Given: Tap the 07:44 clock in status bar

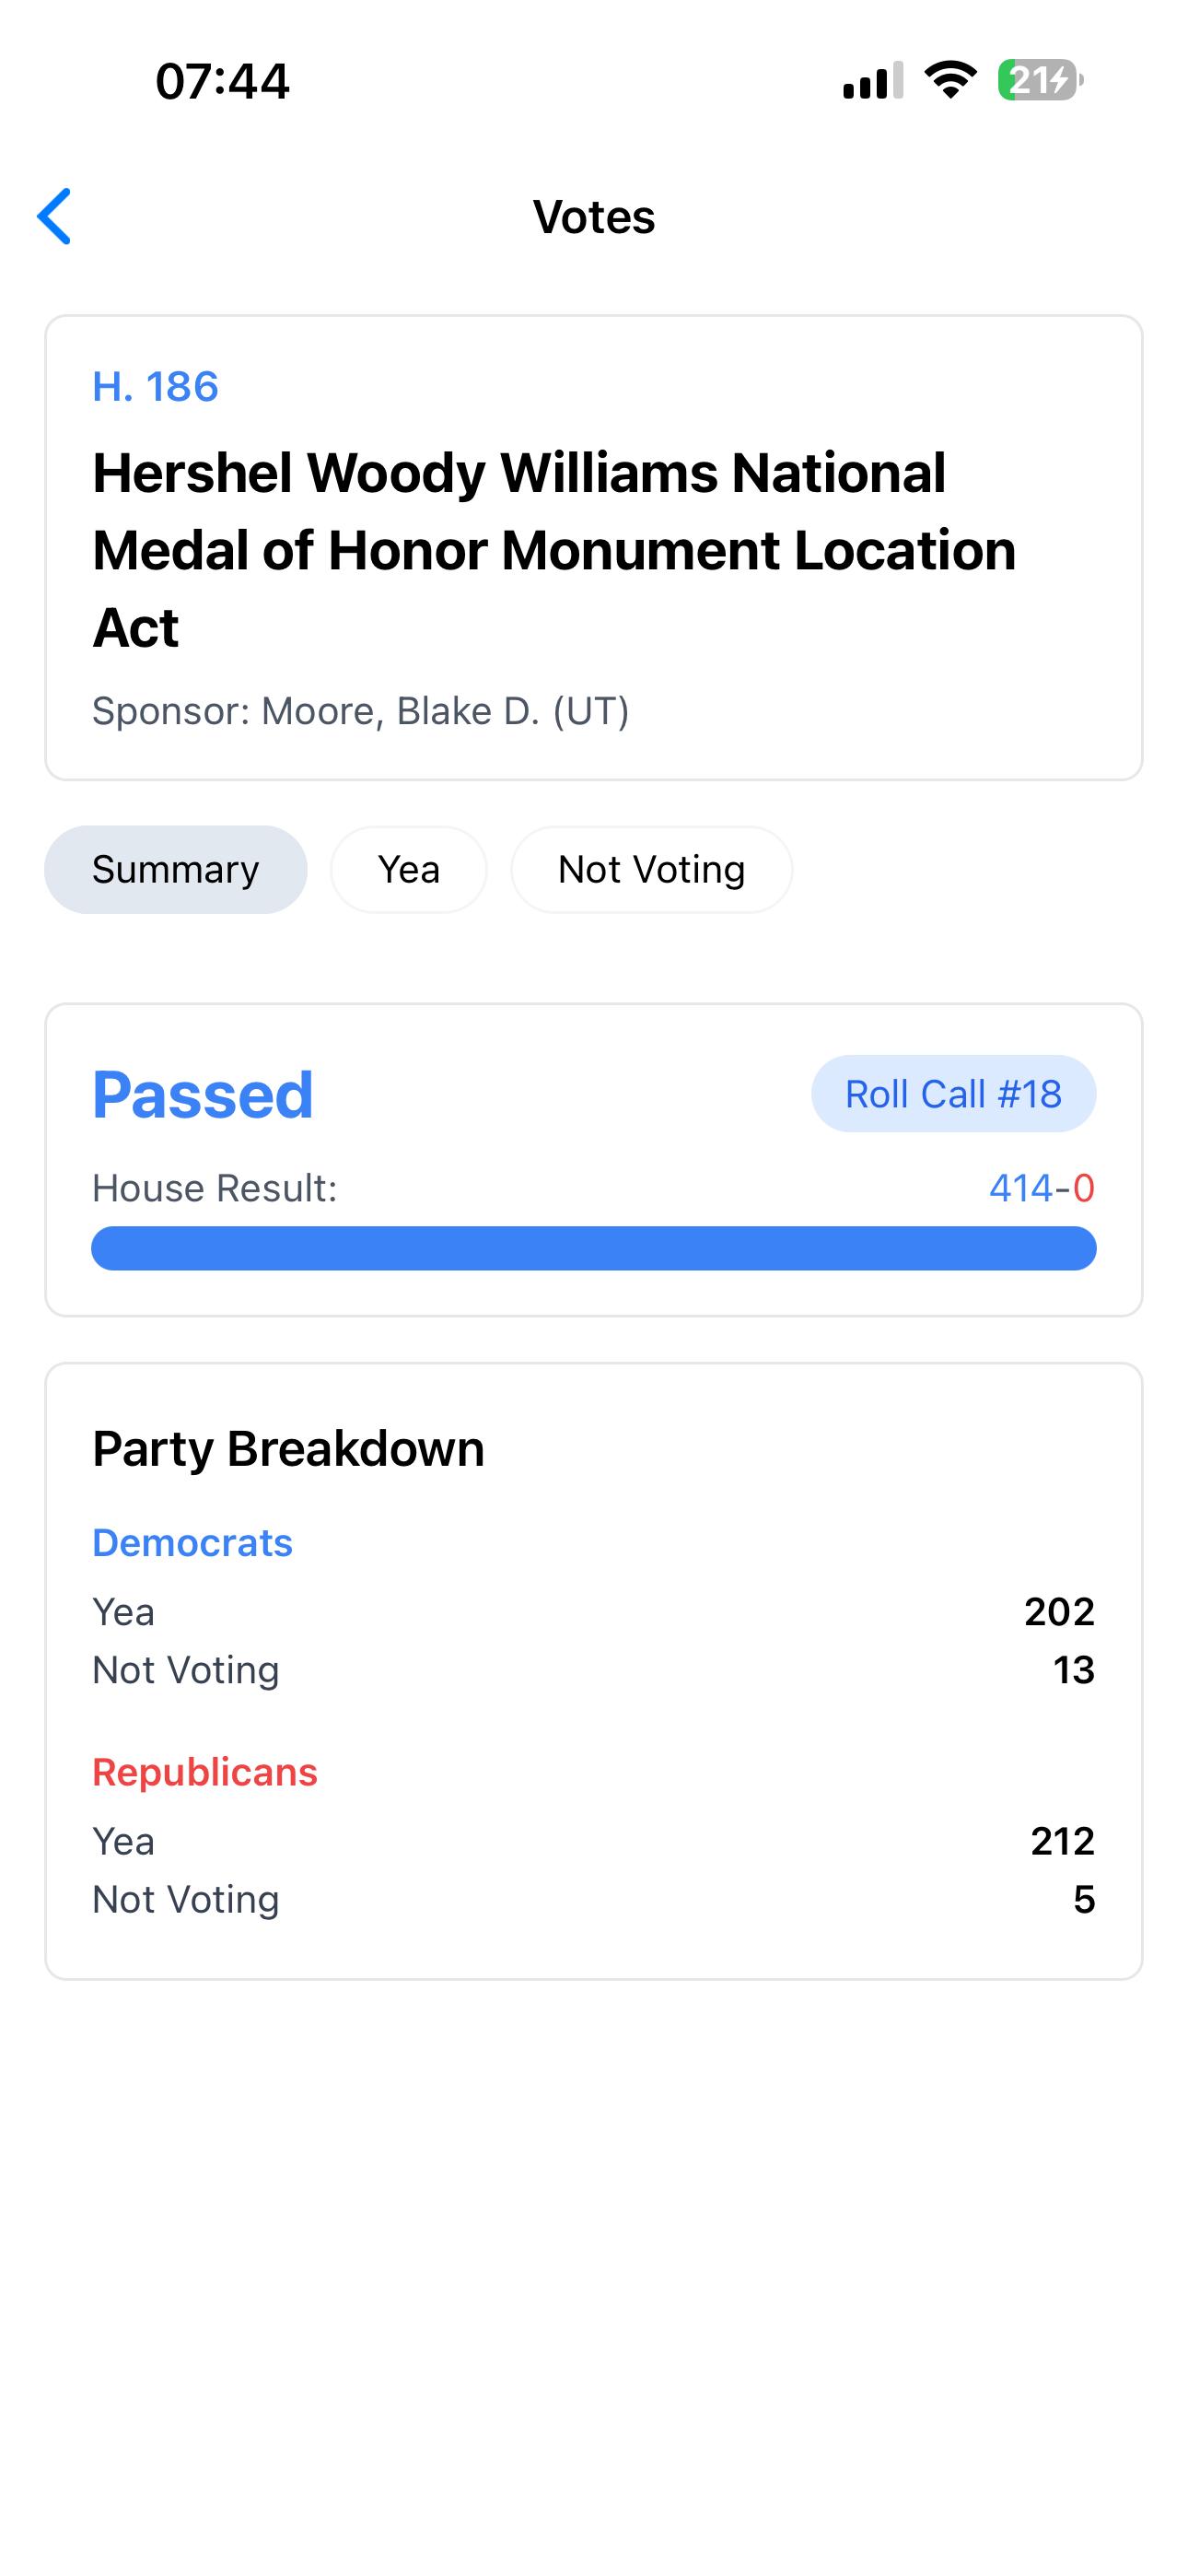Looking at the screenshot, I should pyautogui.click(x=222, y=81).
